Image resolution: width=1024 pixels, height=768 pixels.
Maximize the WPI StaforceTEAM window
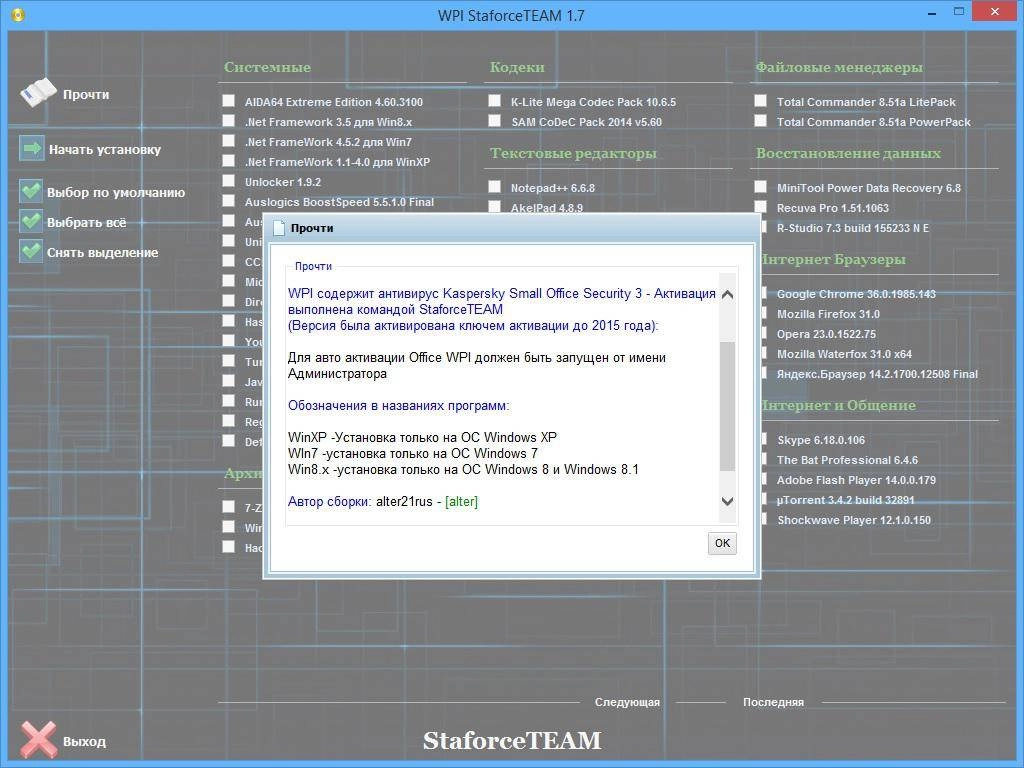[959, 12]
